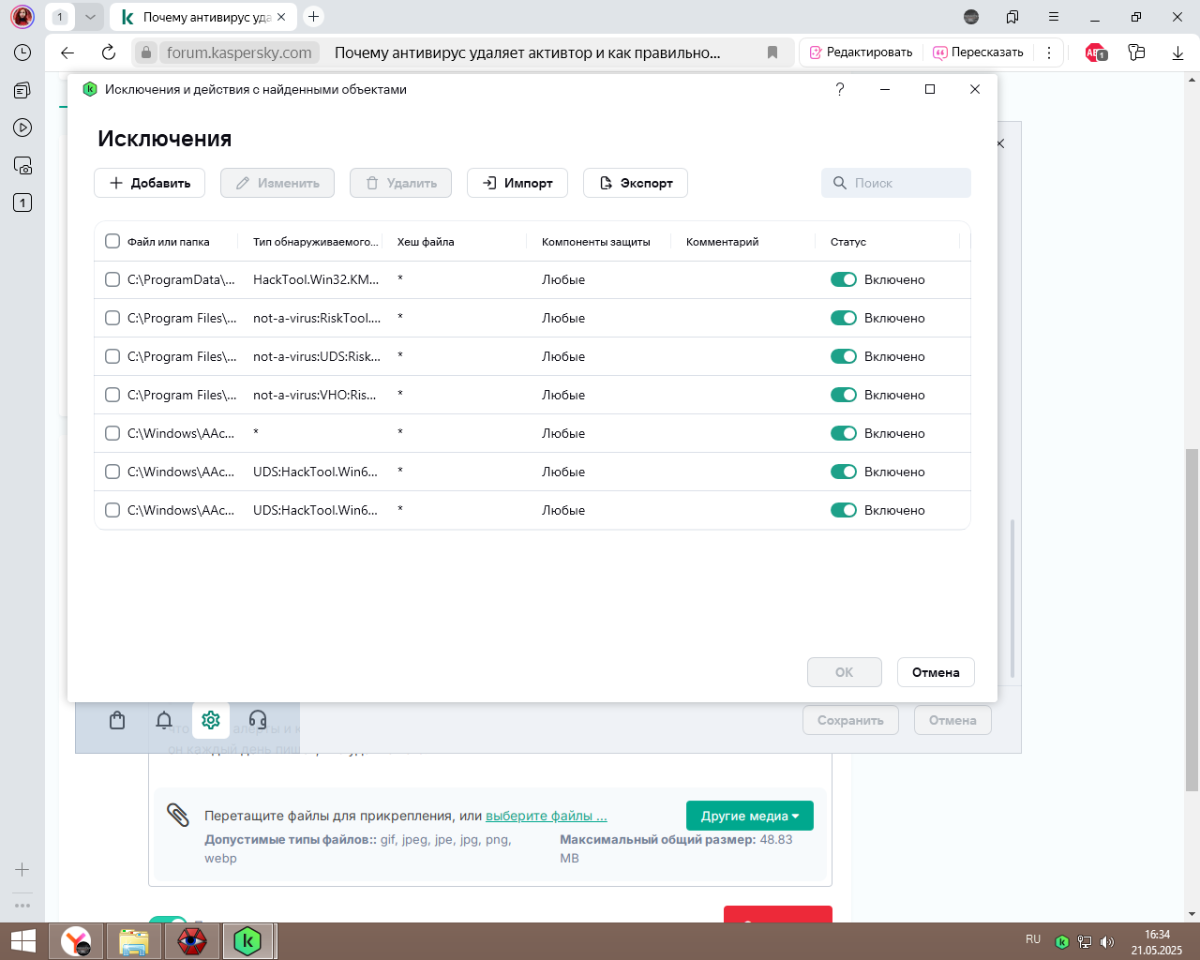Click the forum.kaspersky.com address field

(x=240, y=53)
